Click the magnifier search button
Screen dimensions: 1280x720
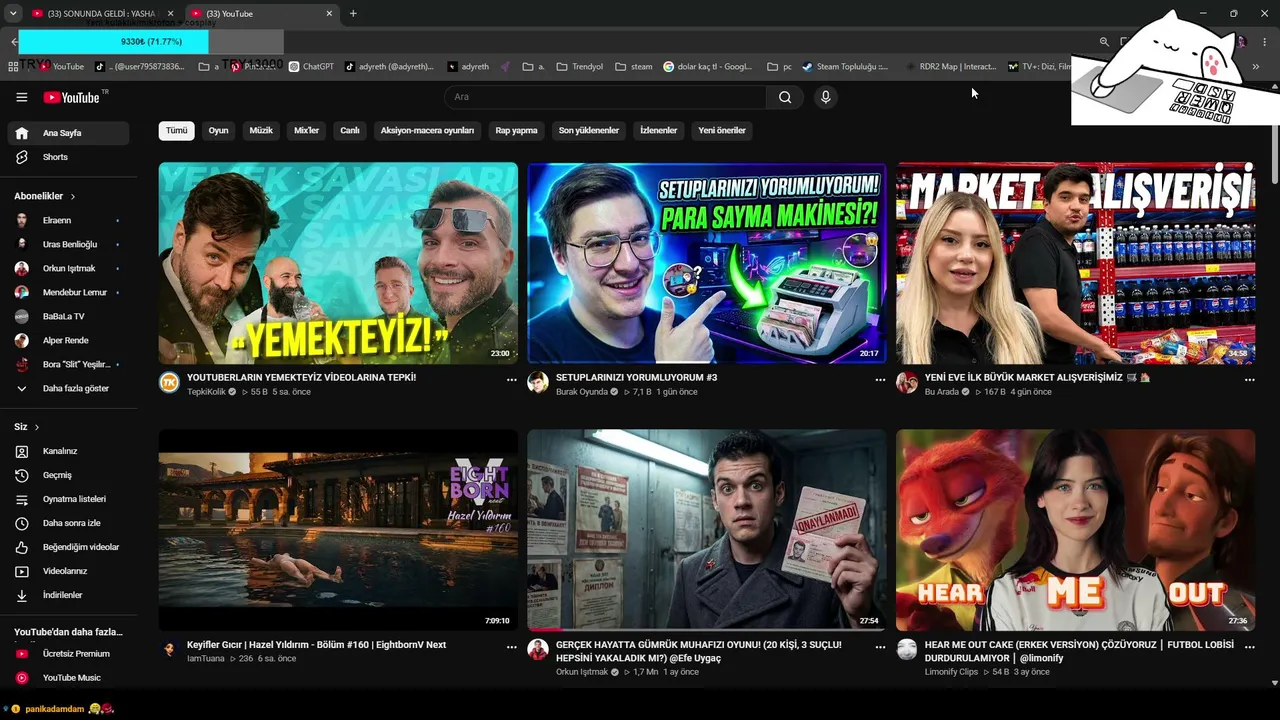tap(785, 97)
